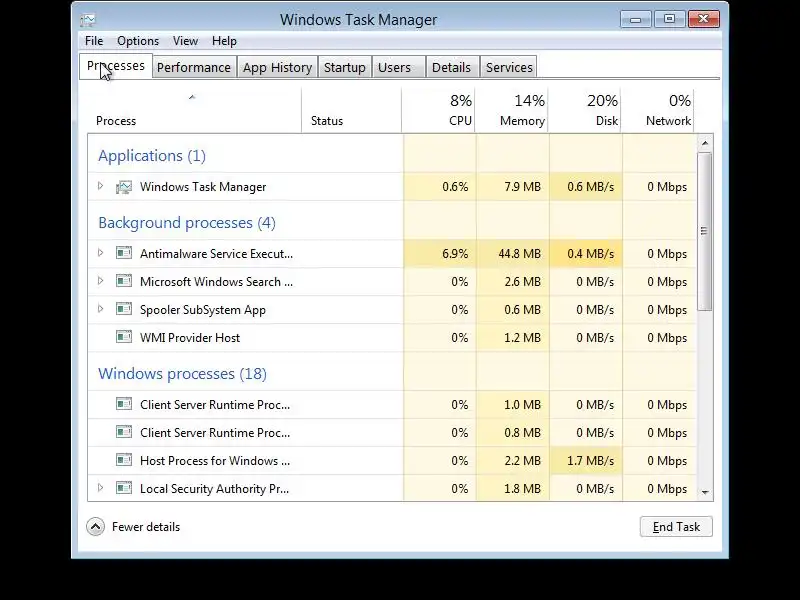Screen dimensions: 800x600
Task: Select the Applications (1) group heading
Action: pyautogui.click(x=152, y=156)
